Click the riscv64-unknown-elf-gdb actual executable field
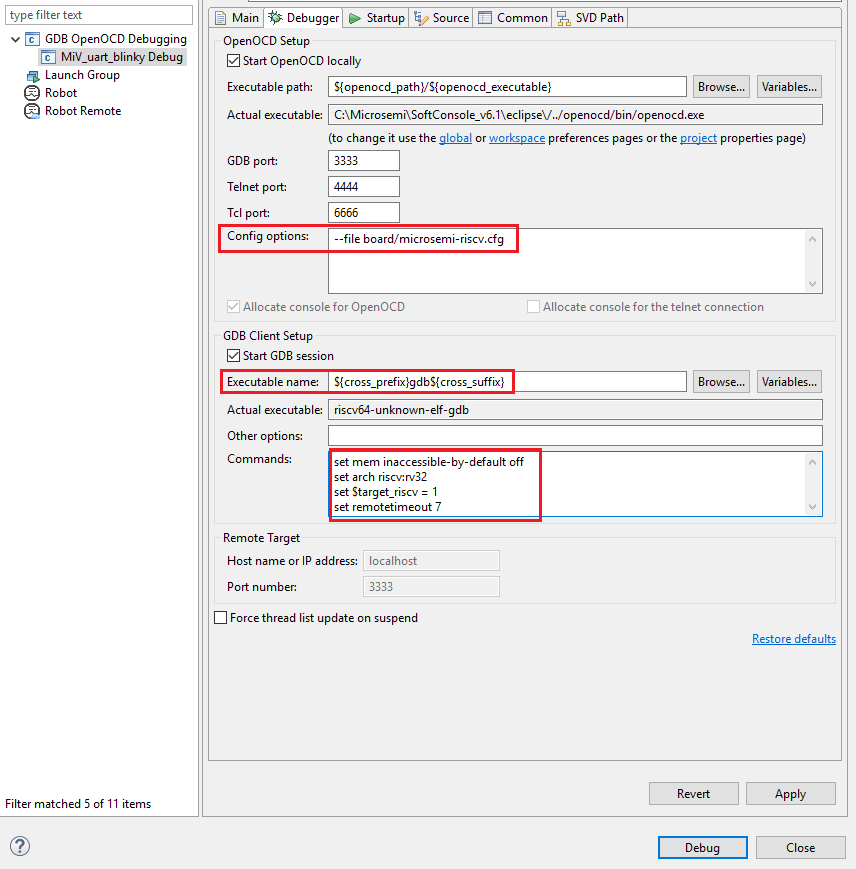 point(575,410)
